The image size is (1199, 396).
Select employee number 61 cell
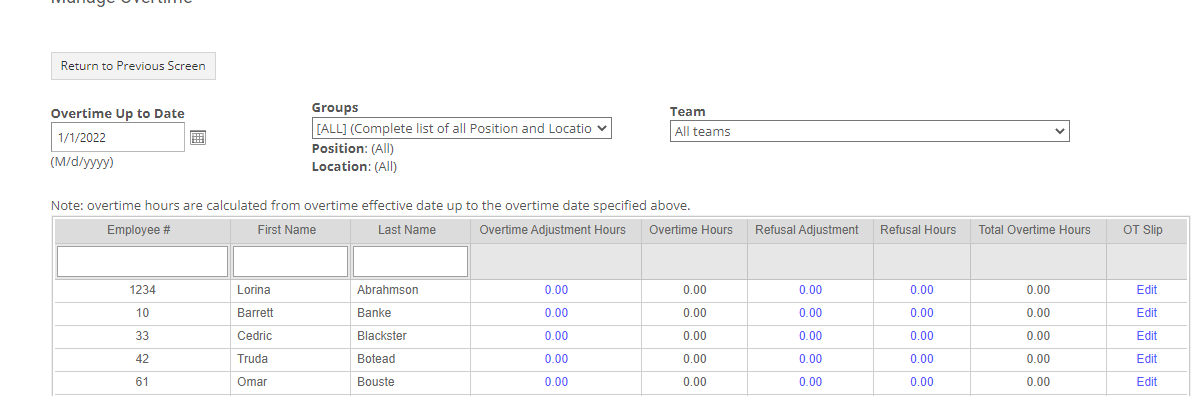click(142, 382)
